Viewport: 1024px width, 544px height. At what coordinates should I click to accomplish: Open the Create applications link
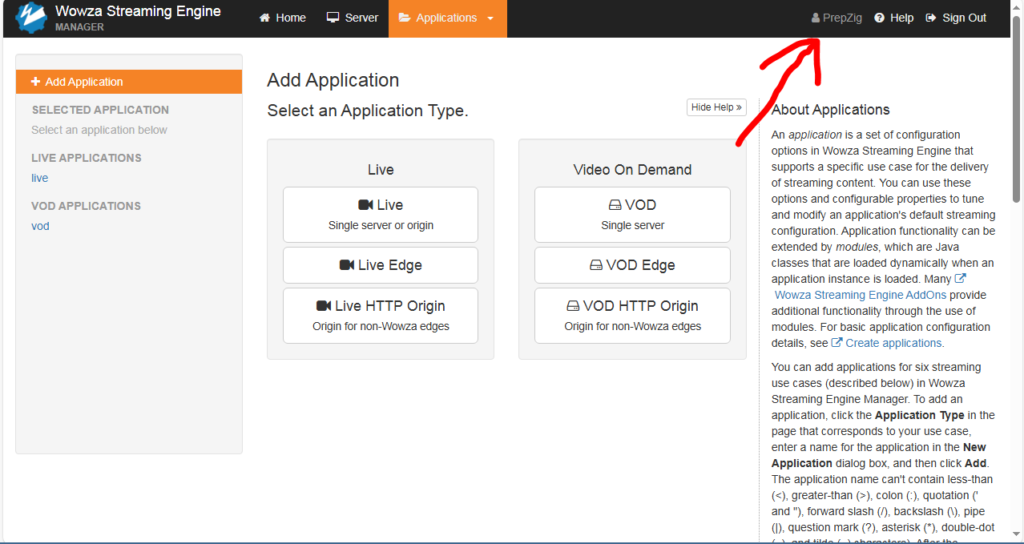click(x=893, y=343)
